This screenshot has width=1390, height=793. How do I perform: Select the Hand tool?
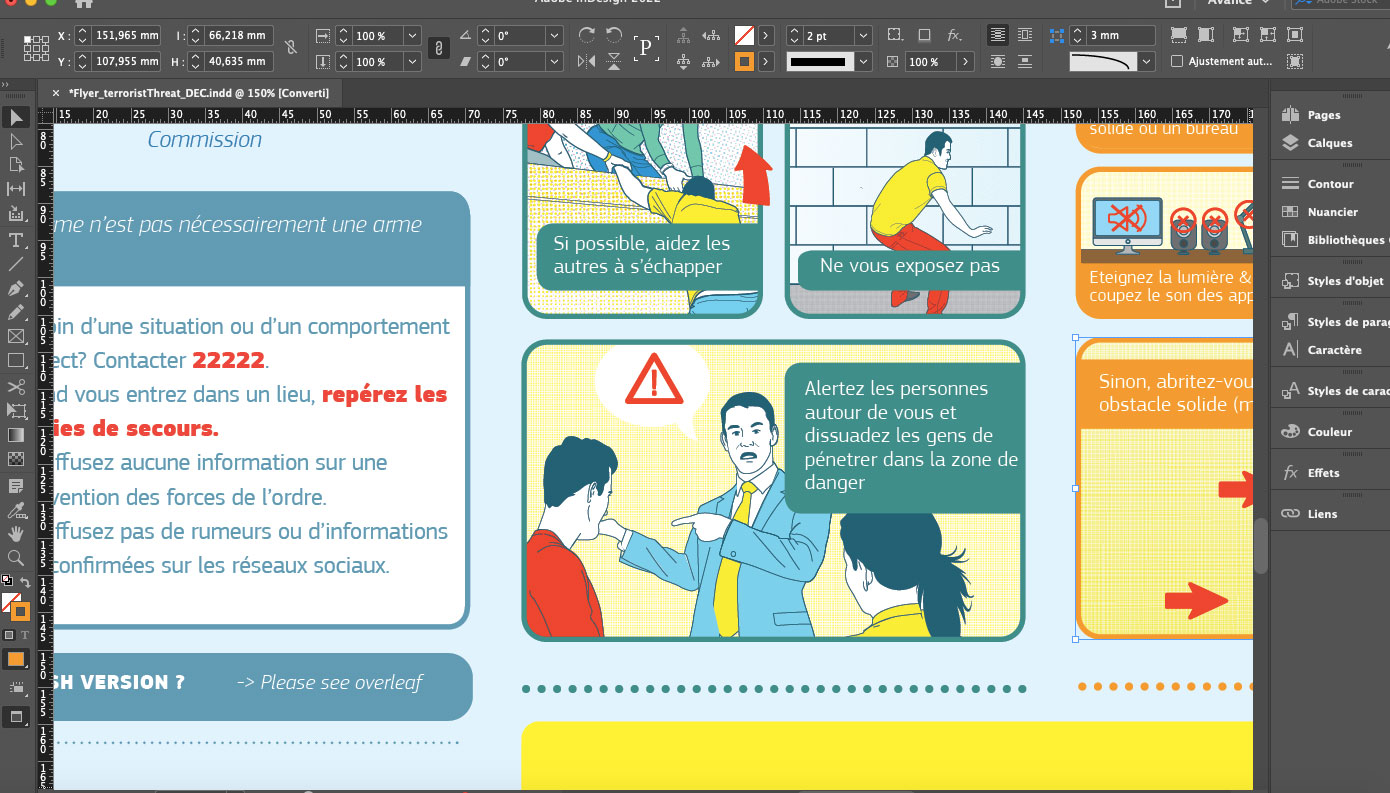point(15,533)
